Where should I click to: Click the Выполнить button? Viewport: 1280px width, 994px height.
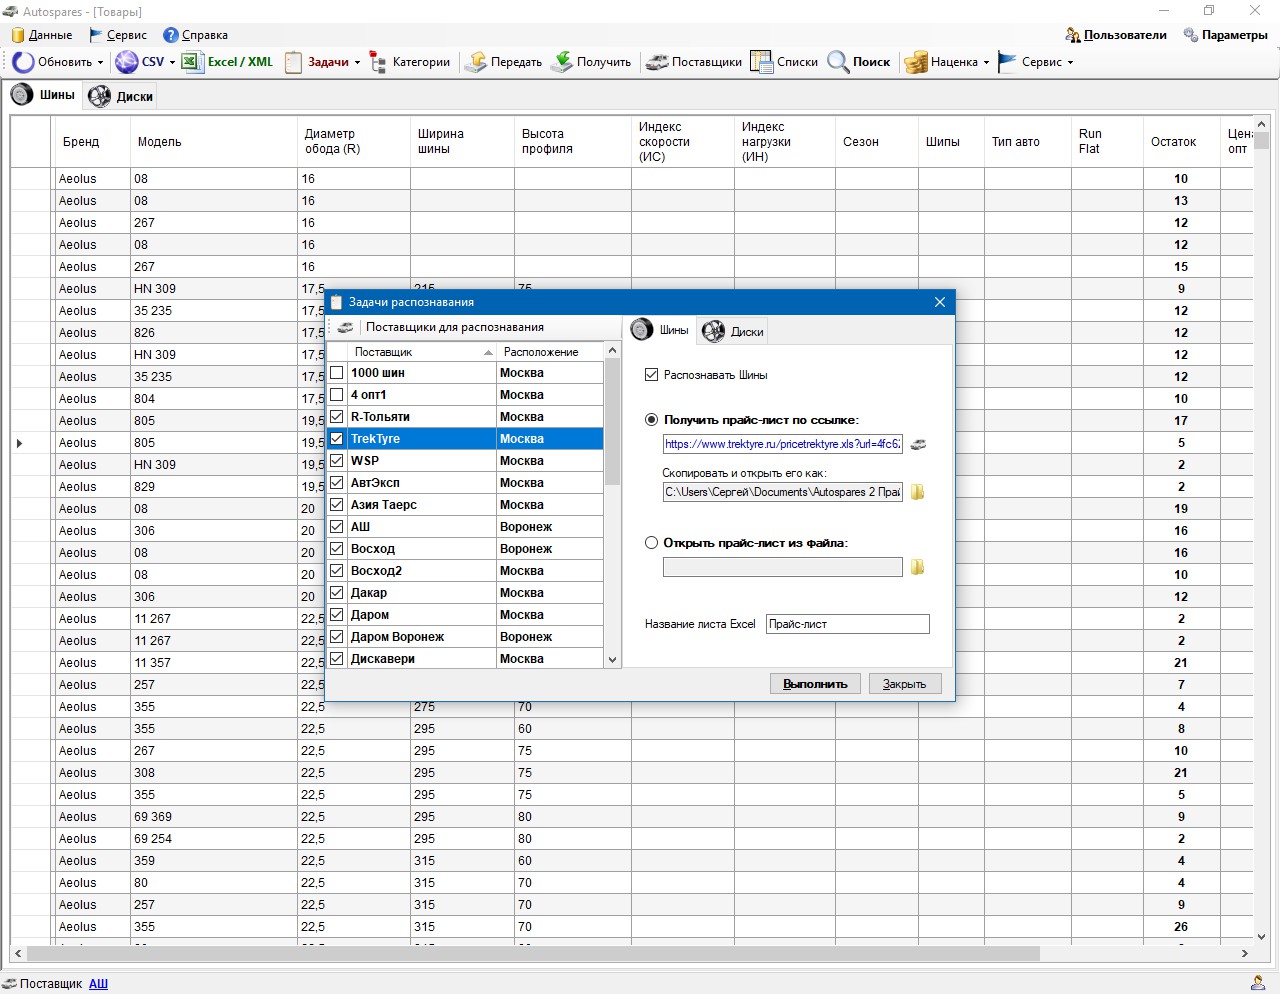(815, 684)
